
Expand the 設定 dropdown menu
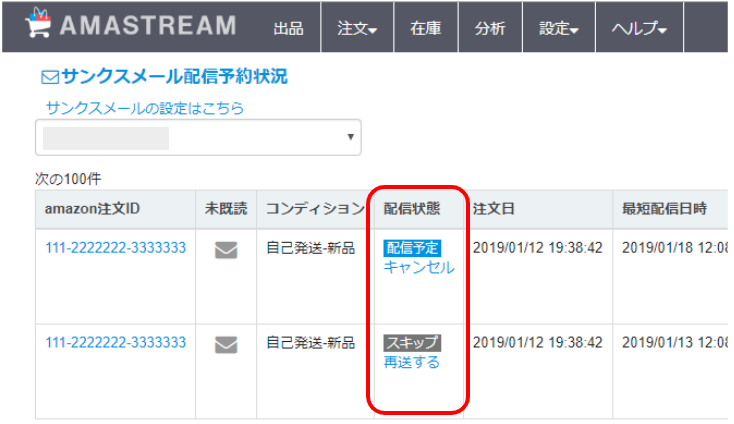pyautogui.click(x=558, y=28)
